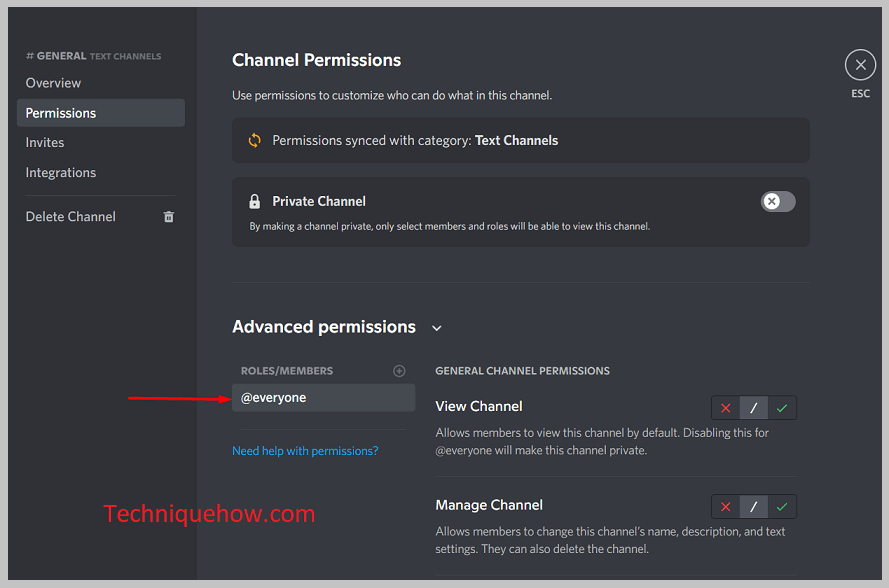The height and width of the screenshot is (588, 889).
Task: Click the plus icon next to Roles/Members
Action: [399, 371]
